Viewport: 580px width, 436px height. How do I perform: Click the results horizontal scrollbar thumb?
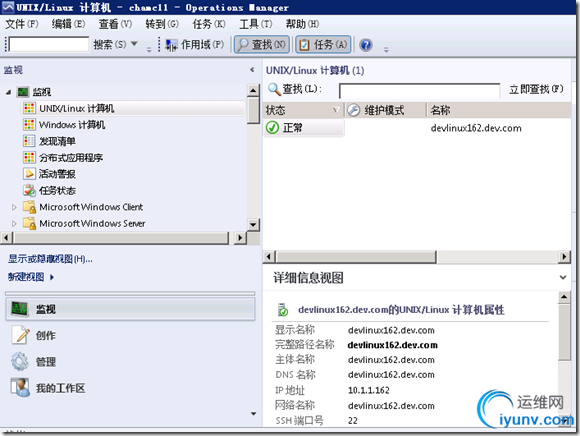click(x=356, y=257)
